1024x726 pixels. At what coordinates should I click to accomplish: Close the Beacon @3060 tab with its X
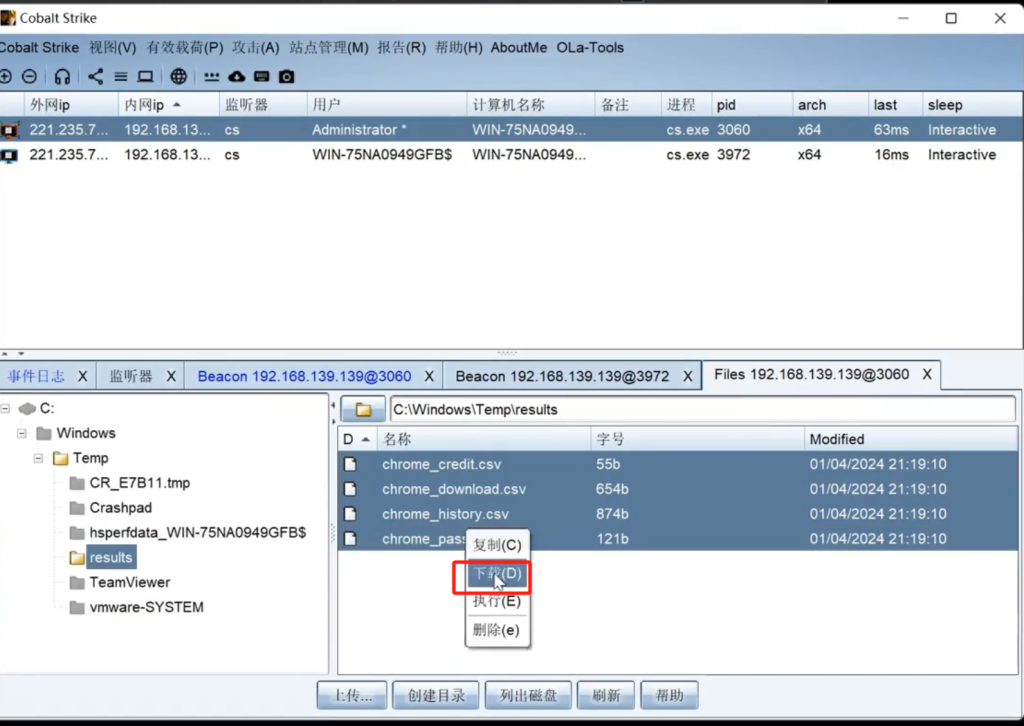[x=429, y=376]
